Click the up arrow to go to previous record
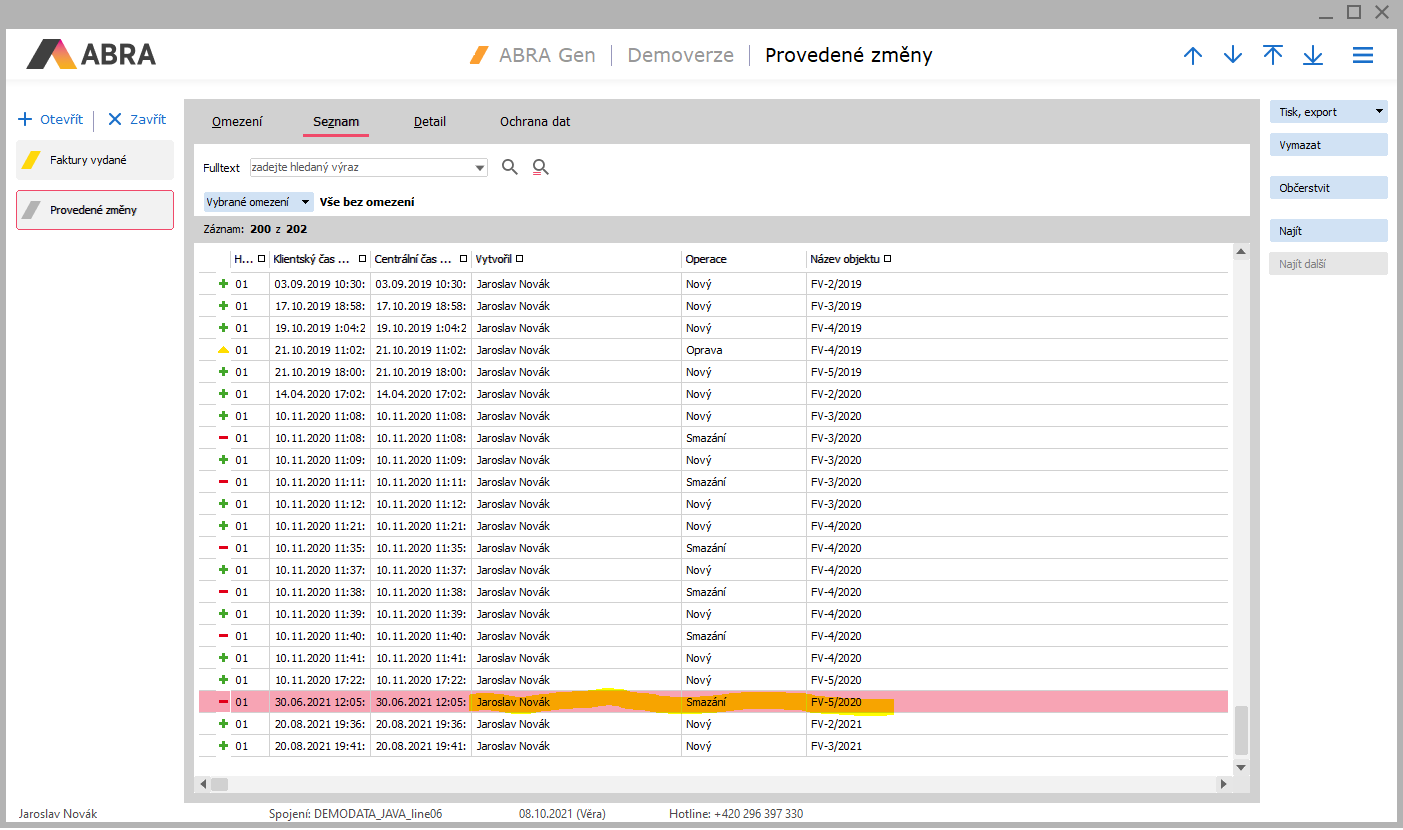The image size is (1403, 830). [1192, 56]
